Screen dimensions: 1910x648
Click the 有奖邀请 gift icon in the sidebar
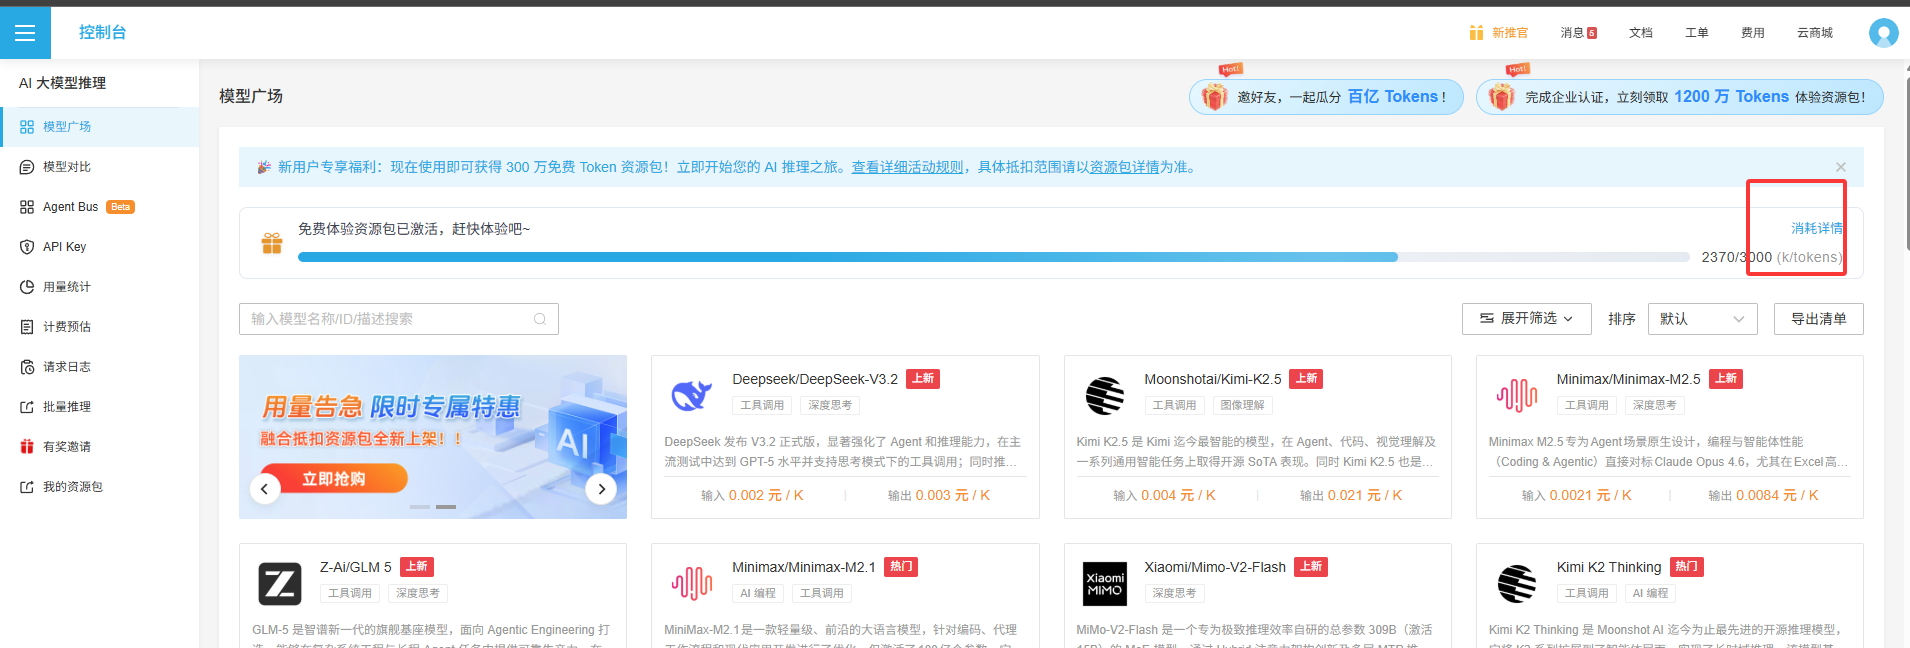tap(27, 447)
